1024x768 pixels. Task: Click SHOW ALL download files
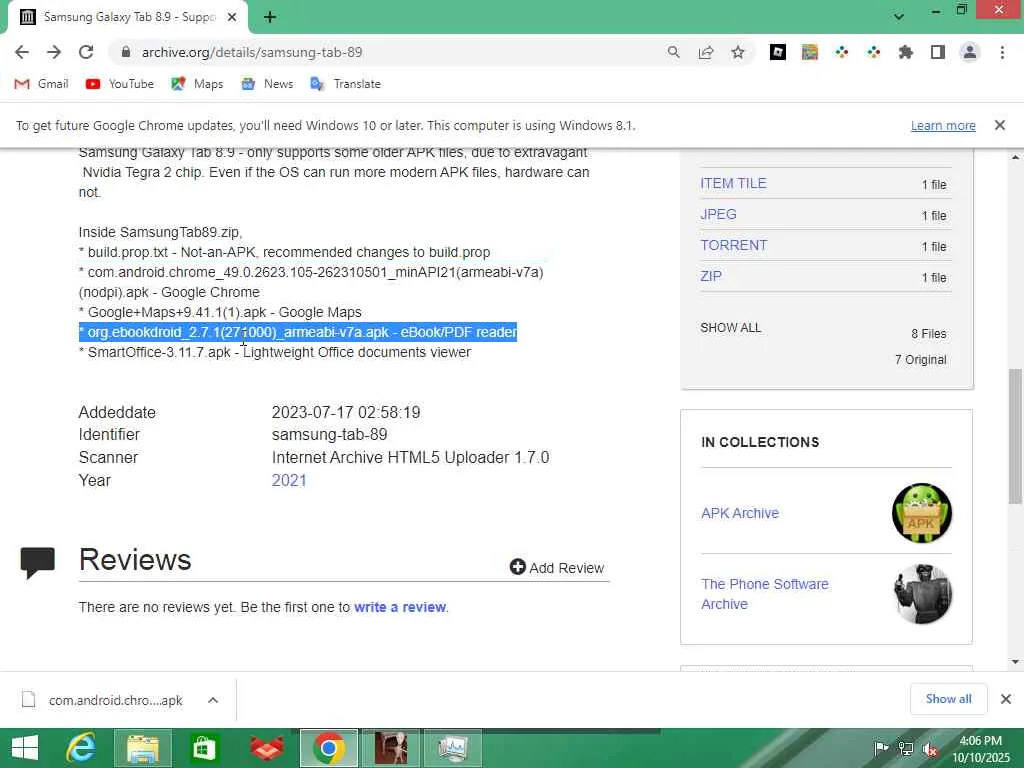(731, 328)
